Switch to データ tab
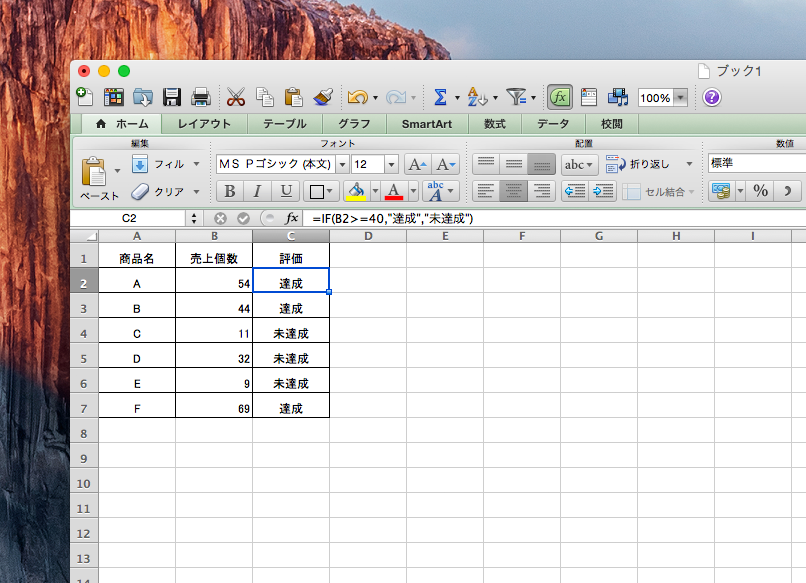Image resolution: width=806 pixels, height=583 pixels. click(x=553, y=124)
